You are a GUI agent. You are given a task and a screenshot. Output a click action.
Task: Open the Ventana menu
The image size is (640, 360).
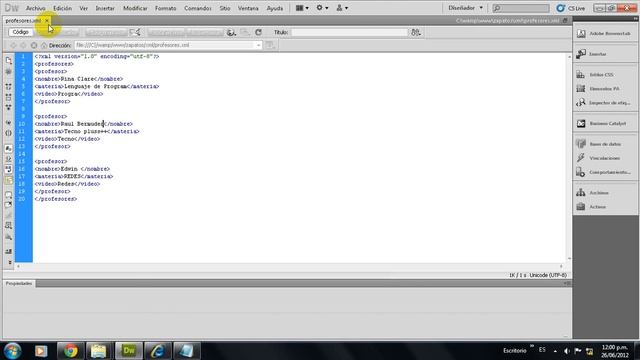point(248,8)
